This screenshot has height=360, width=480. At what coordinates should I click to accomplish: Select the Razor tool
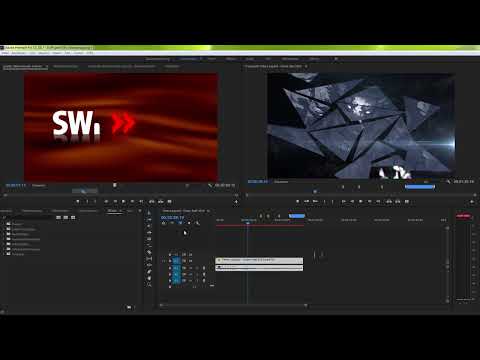point(149,252)
